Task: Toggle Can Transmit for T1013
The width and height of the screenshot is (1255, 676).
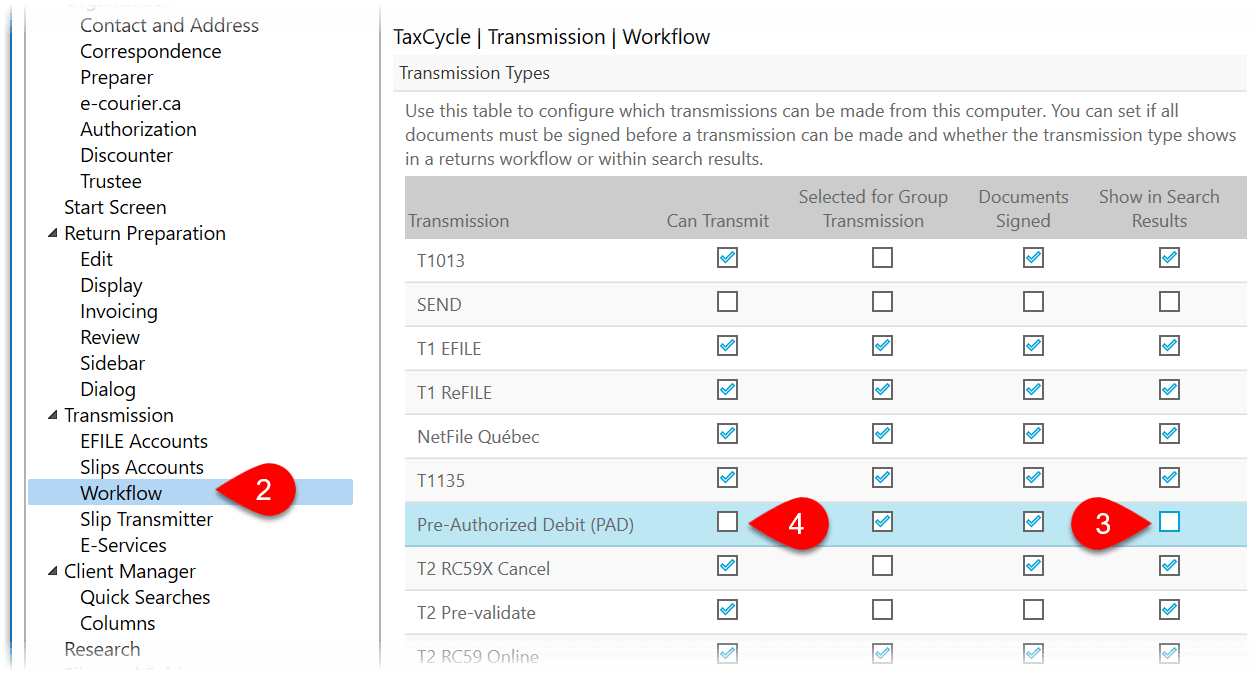Action: pyautogui.click(x=727, y=258)
